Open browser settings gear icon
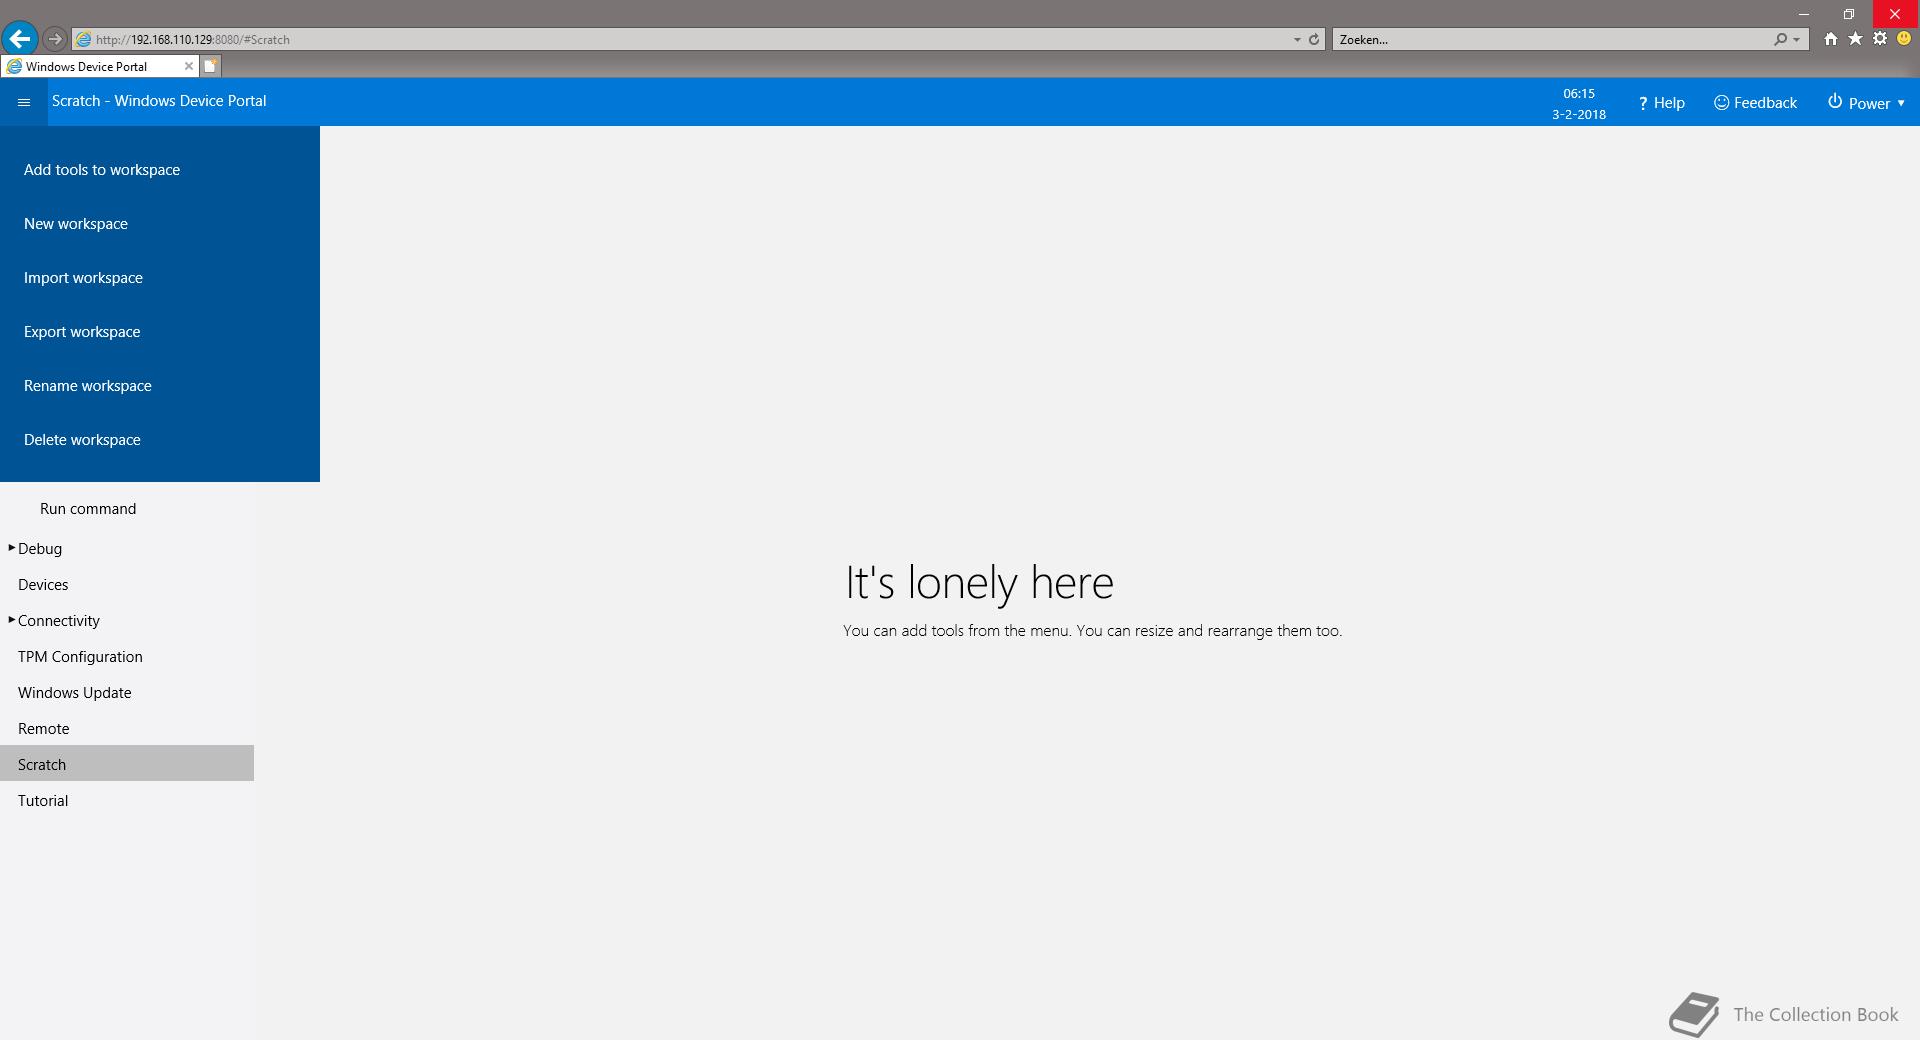1920x1040 pixels. click(x=1880, y=39)
